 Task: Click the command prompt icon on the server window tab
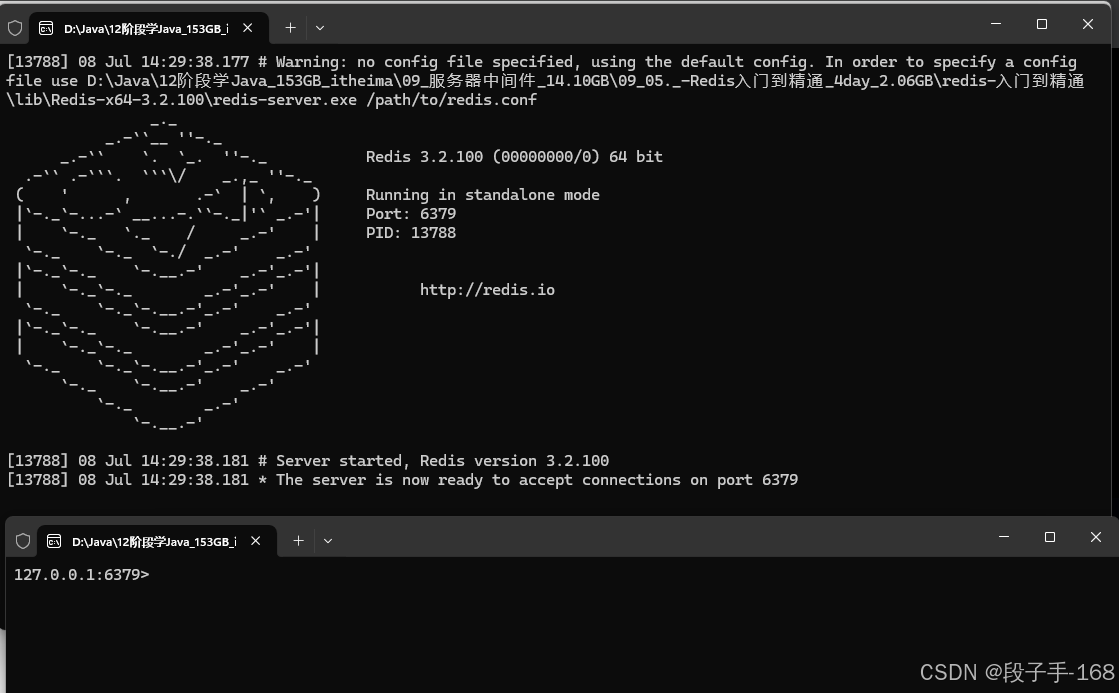pos(46,28)
